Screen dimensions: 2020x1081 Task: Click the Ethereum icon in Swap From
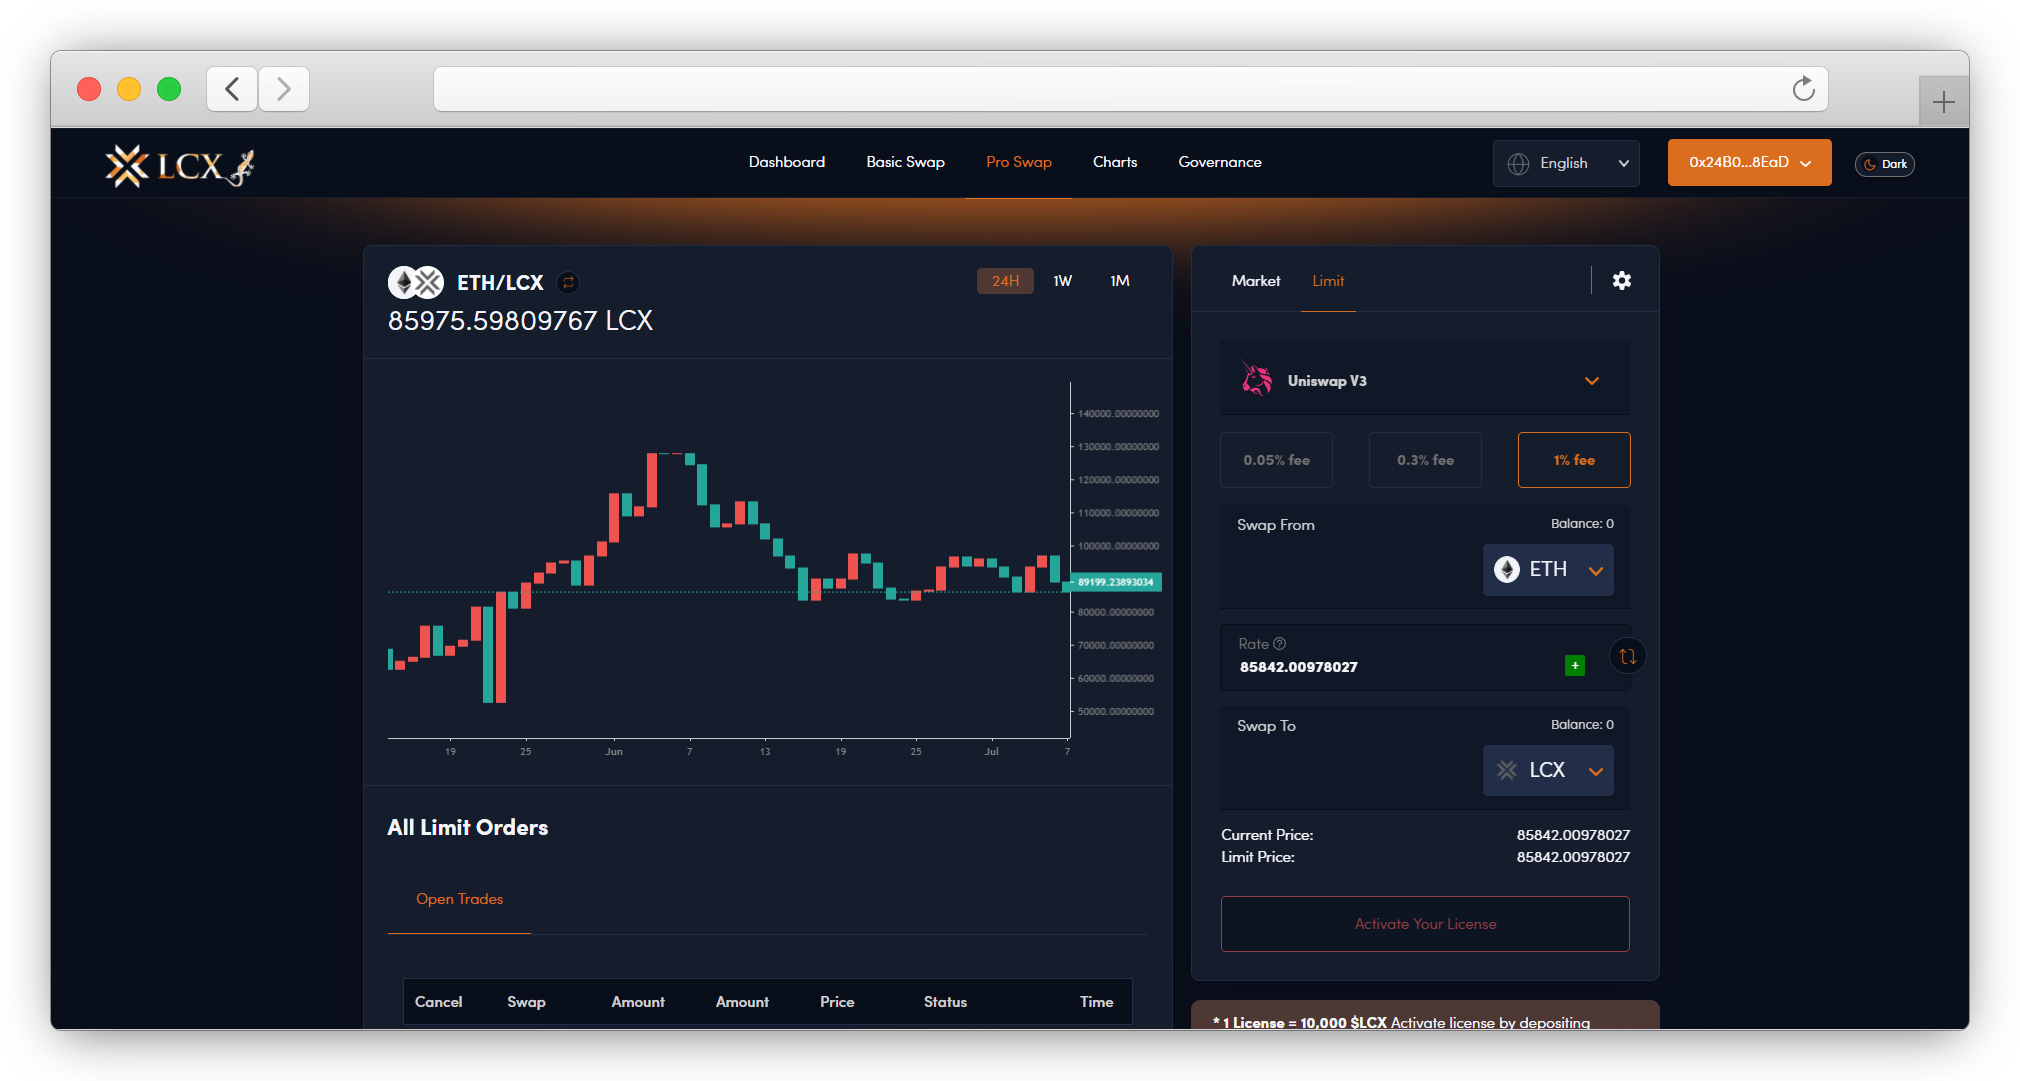click(1507, 569)
